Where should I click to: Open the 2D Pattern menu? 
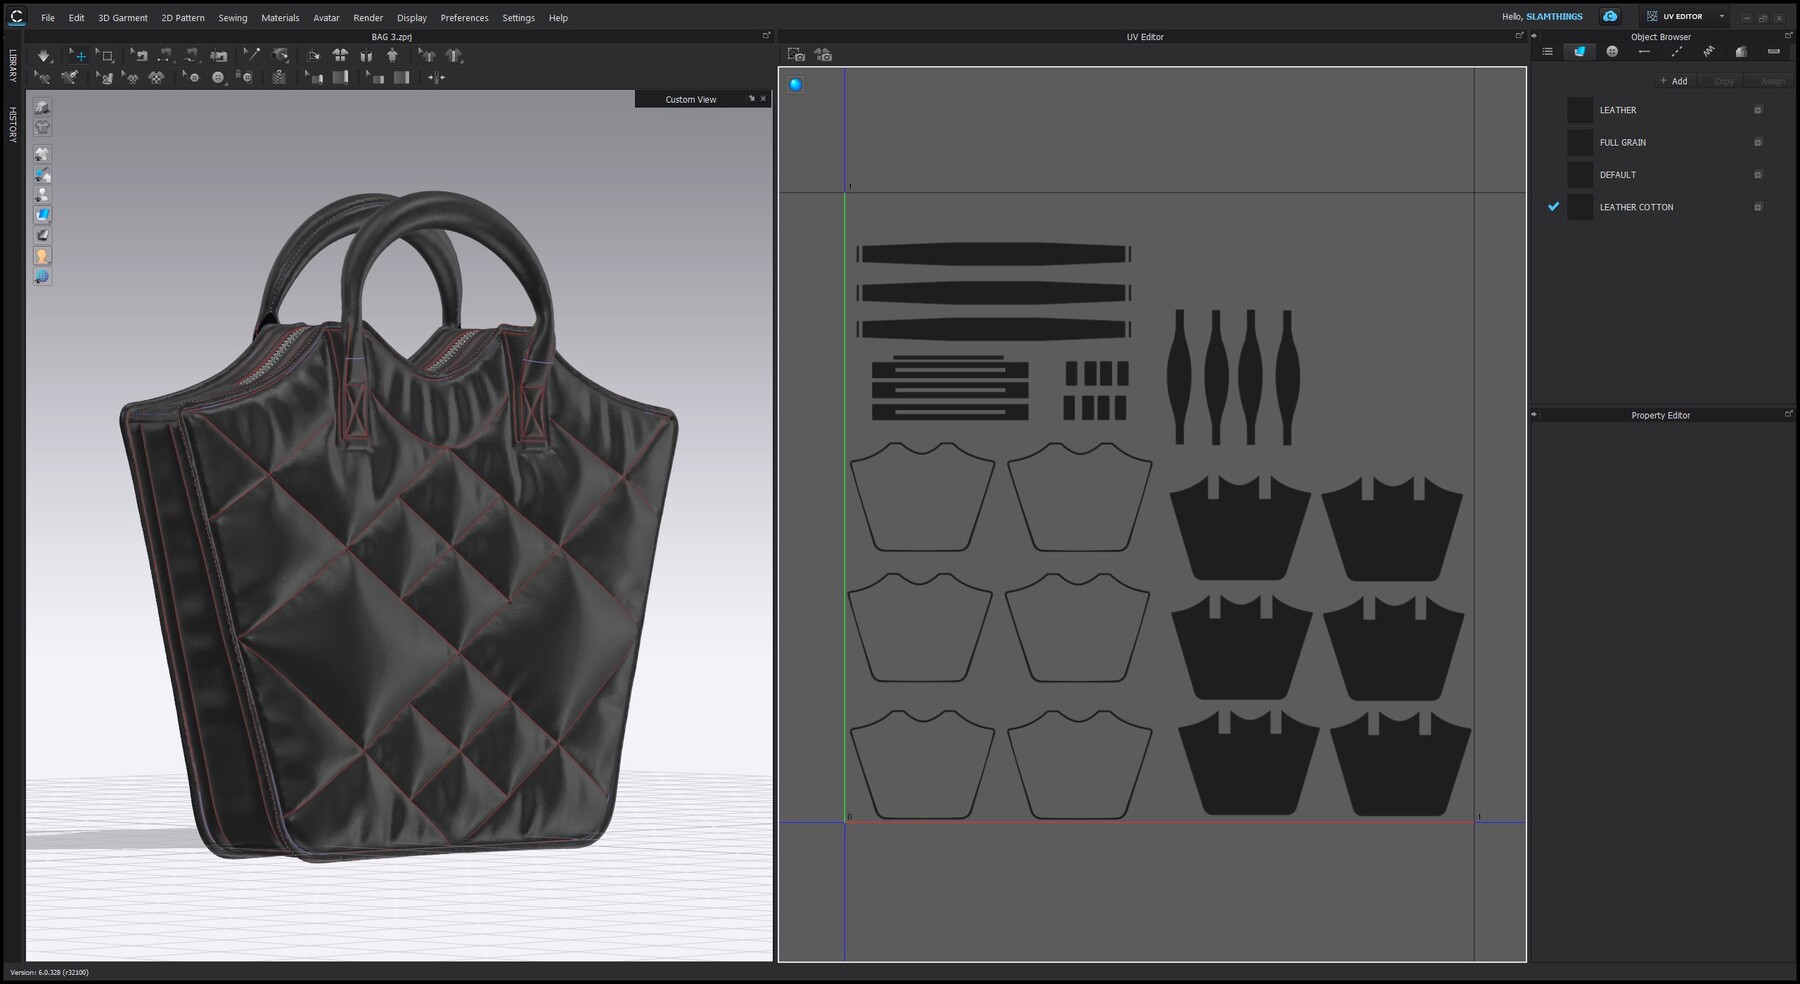(x=183, y=18)
